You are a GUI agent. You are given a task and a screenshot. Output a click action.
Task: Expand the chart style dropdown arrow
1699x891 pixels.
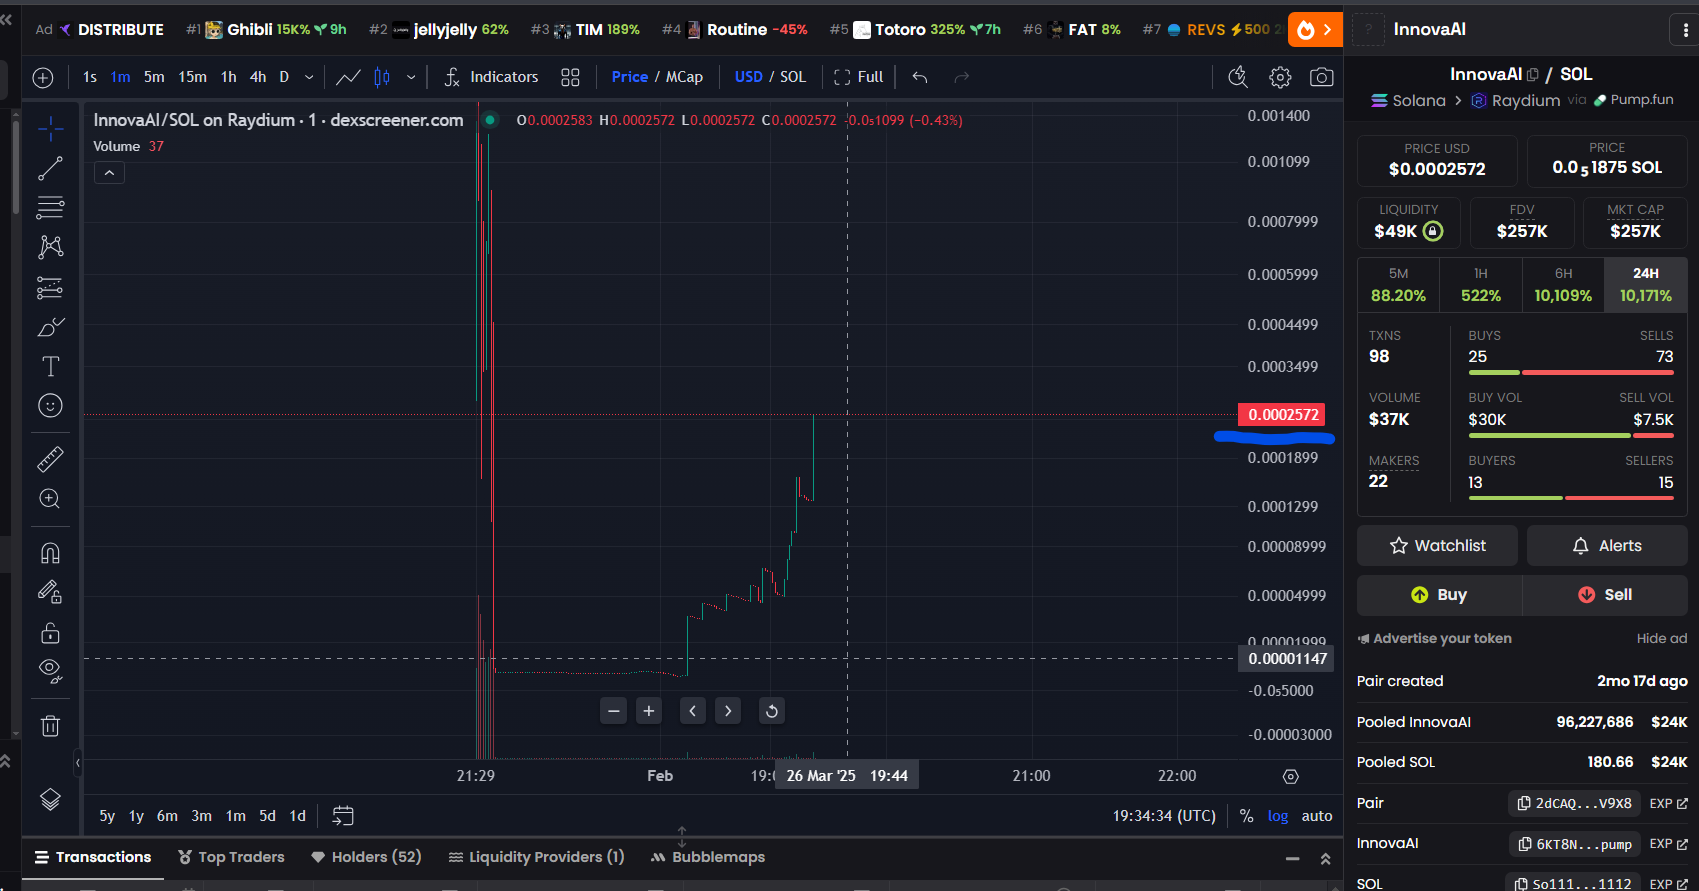click(411, 77)
